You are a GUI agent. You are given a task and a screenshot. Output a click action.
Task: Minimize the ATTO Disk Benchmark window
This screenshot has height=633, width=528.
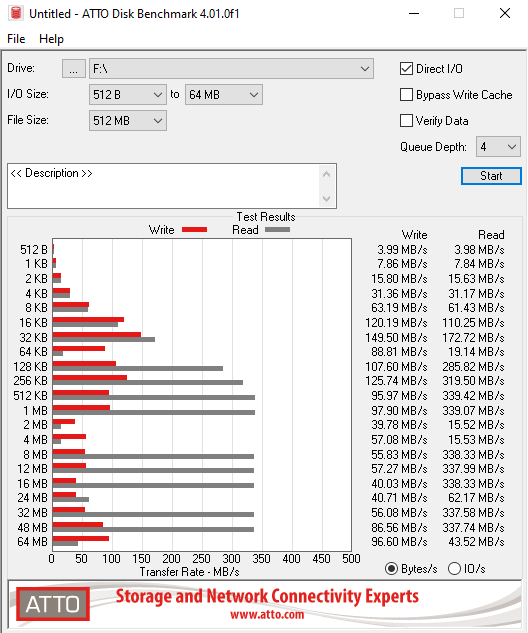tap(414, 13)
